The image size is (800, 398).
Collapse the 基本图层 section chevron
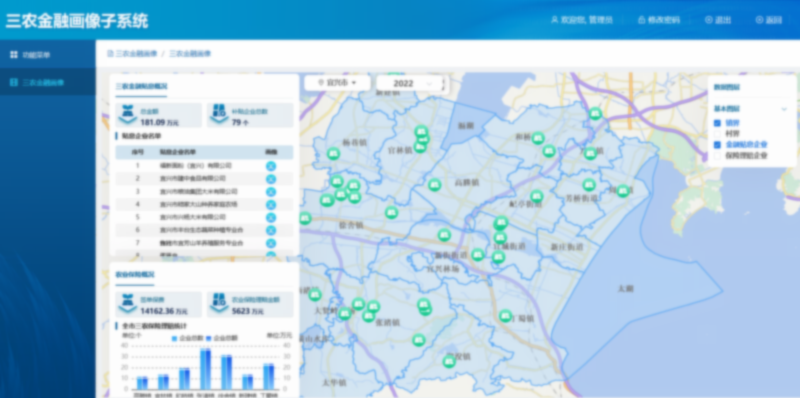pos(784,109)
